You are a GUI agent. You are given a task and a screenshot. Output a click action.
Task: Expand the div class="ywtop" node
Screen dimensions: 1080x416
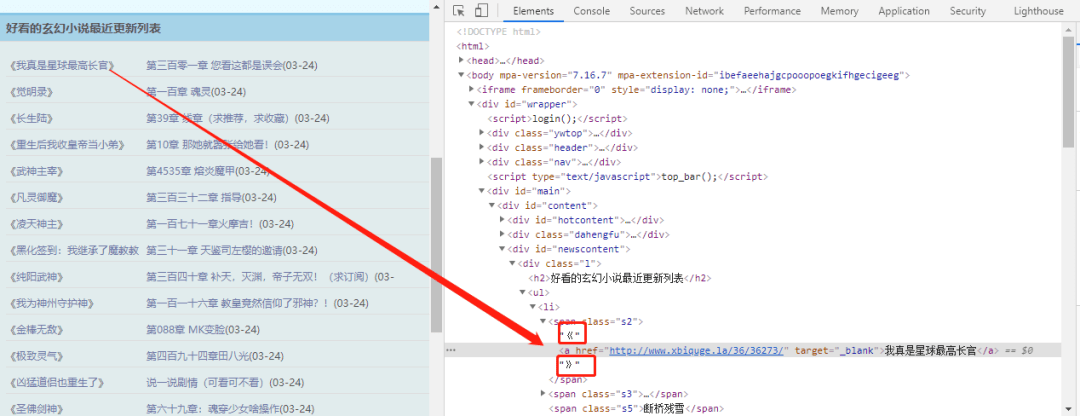click(481, 133)
